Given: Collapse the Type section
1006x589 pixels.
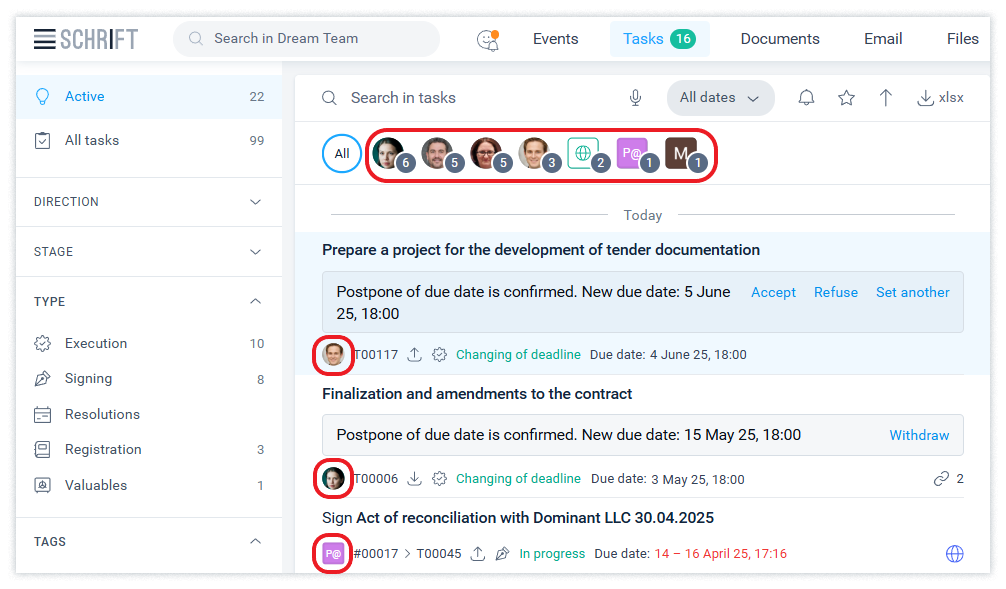Looking at the screenshot, I should point(255,301).
